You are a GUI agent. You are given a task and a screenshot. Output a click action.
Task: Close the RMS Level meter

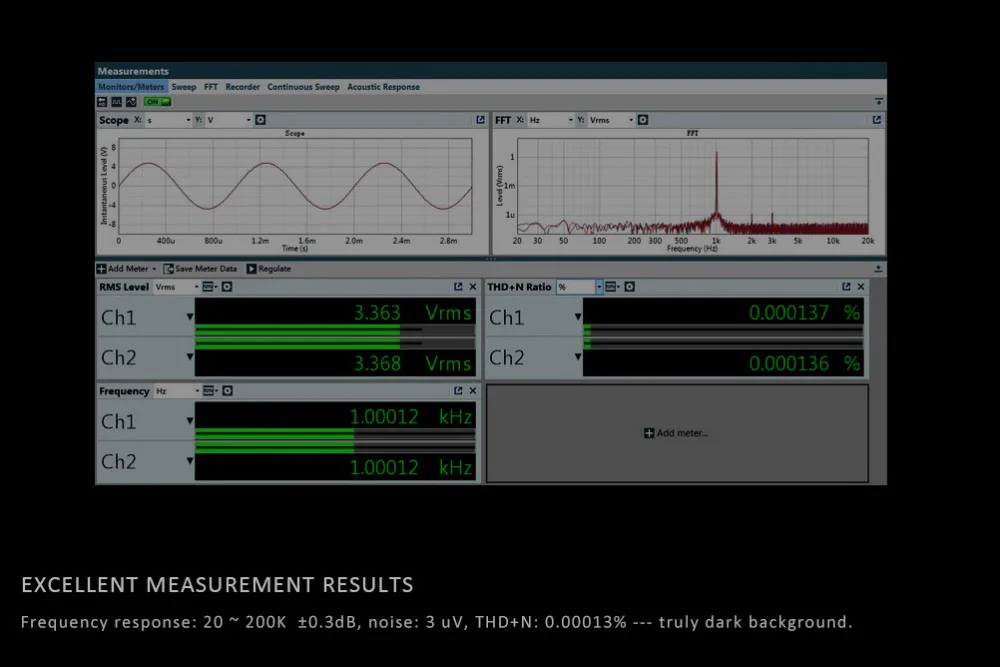(473, 287)
